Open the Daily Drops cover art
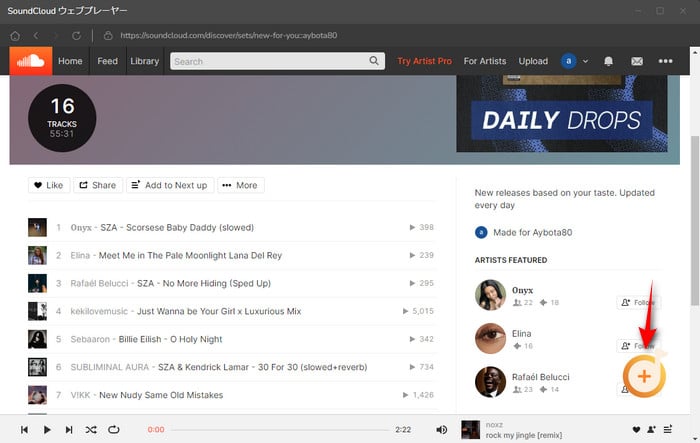This screenshot has width=700, height=443. pos(562,113)
